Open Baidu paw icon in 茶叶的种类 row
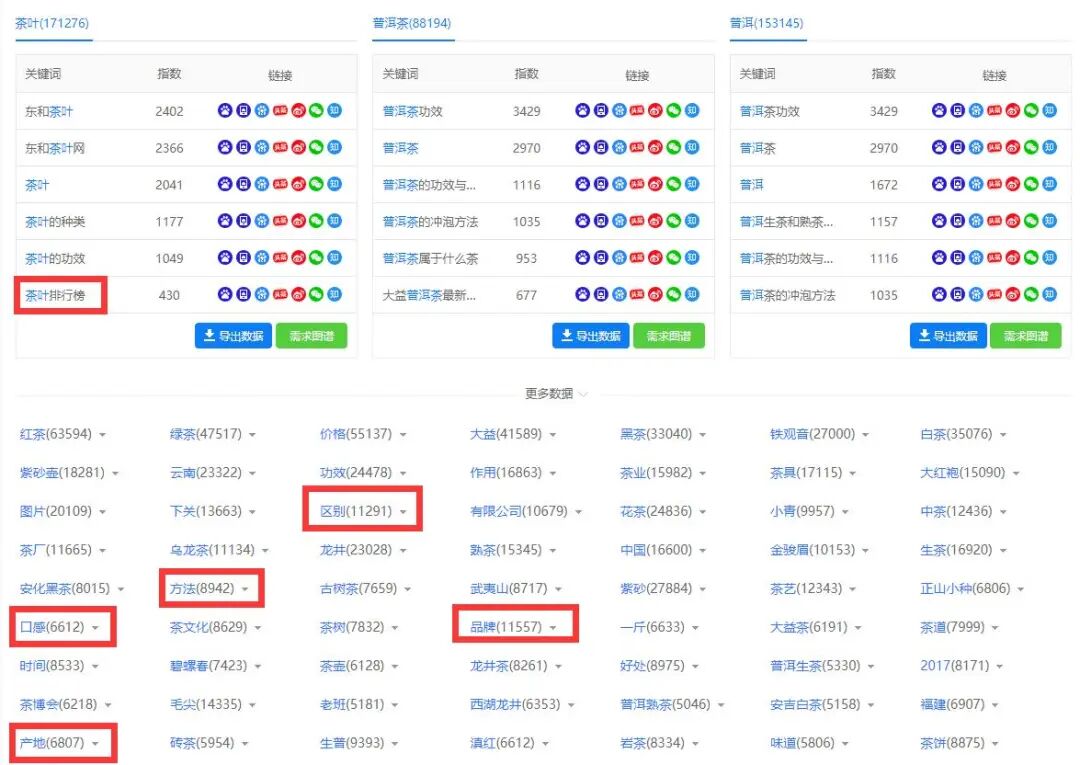 pos(225,221)
